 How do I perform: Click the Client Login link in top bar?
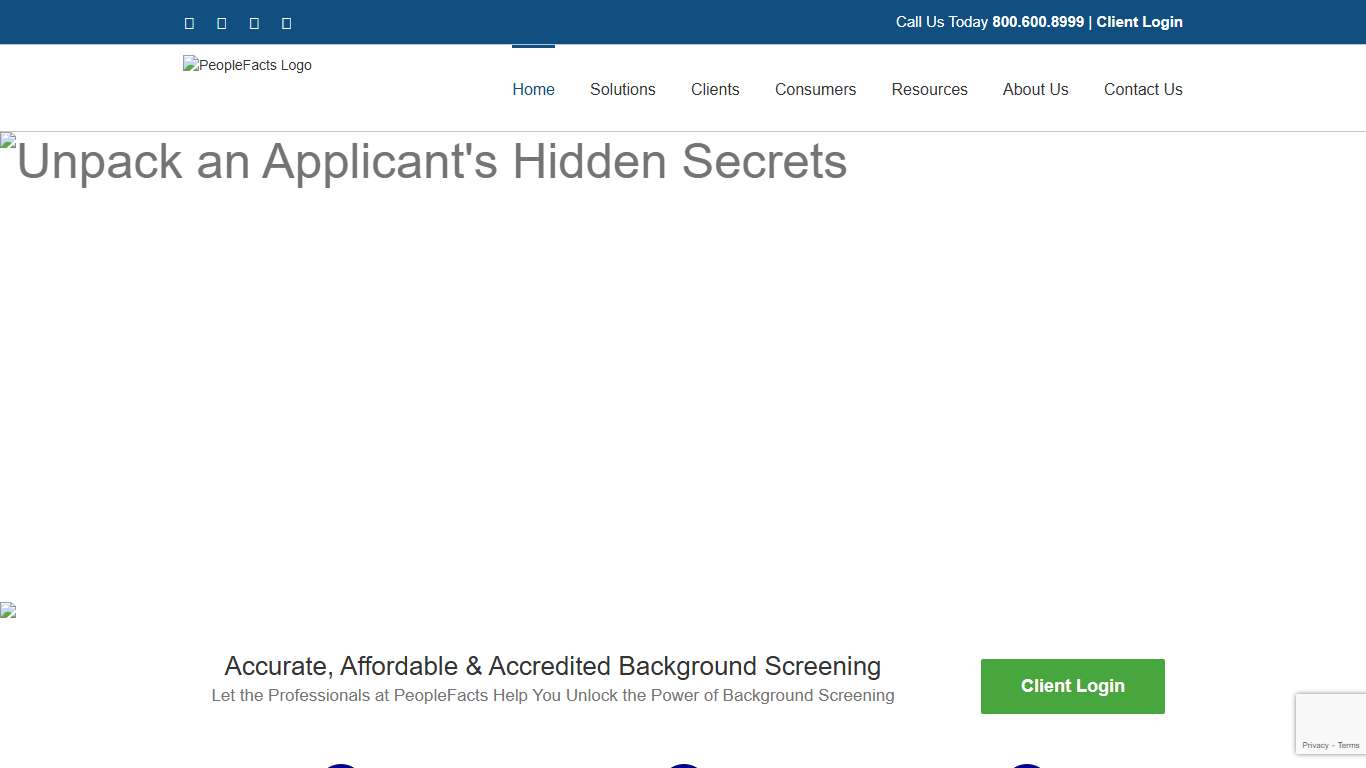[x=1139, y=21]
